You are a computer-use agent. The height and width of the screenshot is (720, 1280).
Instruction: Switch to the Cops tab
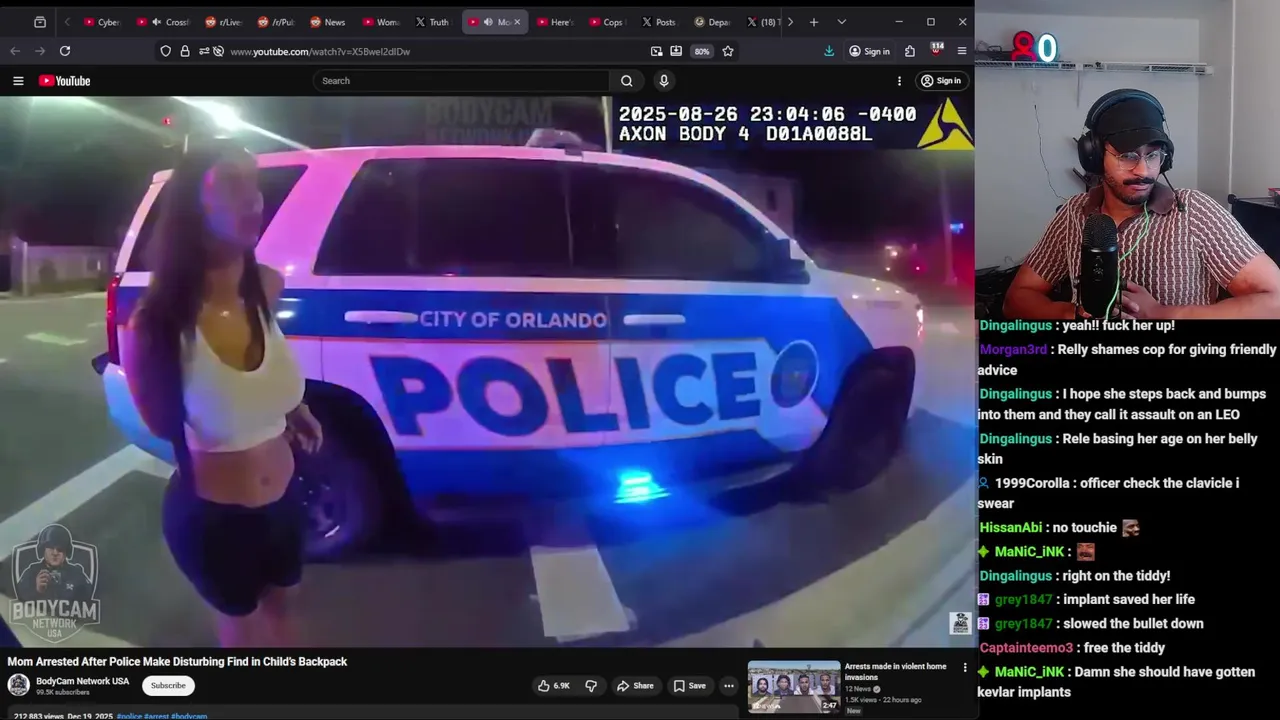(606, 22)
